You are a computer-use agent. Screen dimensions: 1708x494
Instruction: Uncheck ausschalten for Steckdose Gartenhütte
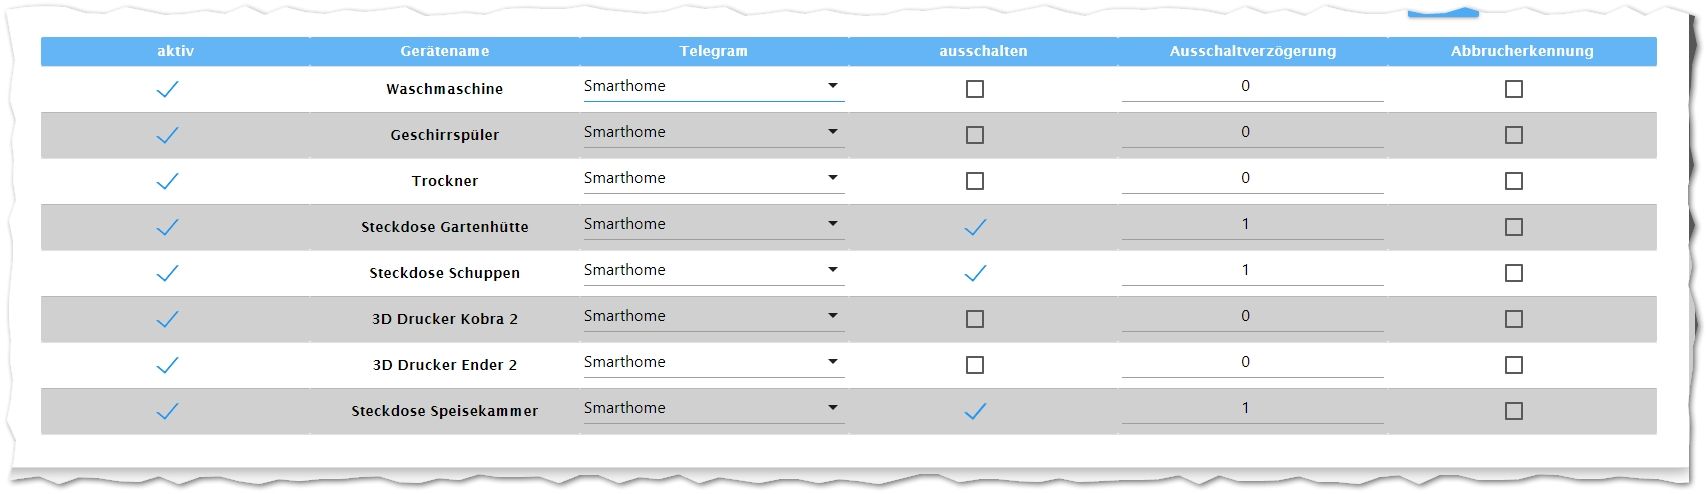tap(975, 227)
